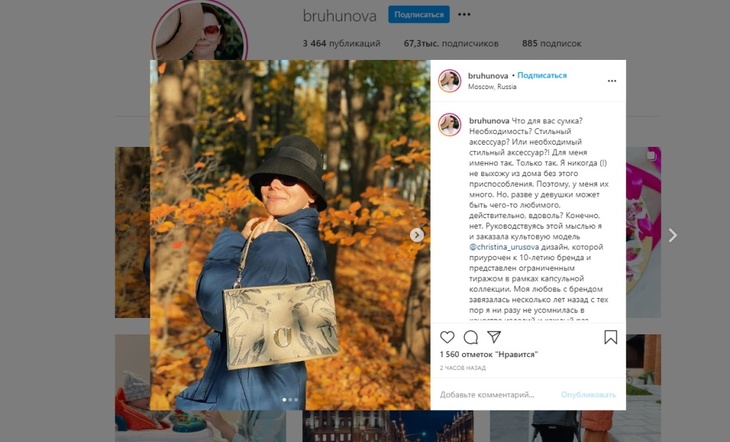Share the post with the paper plane icon

tap(494, 337)
